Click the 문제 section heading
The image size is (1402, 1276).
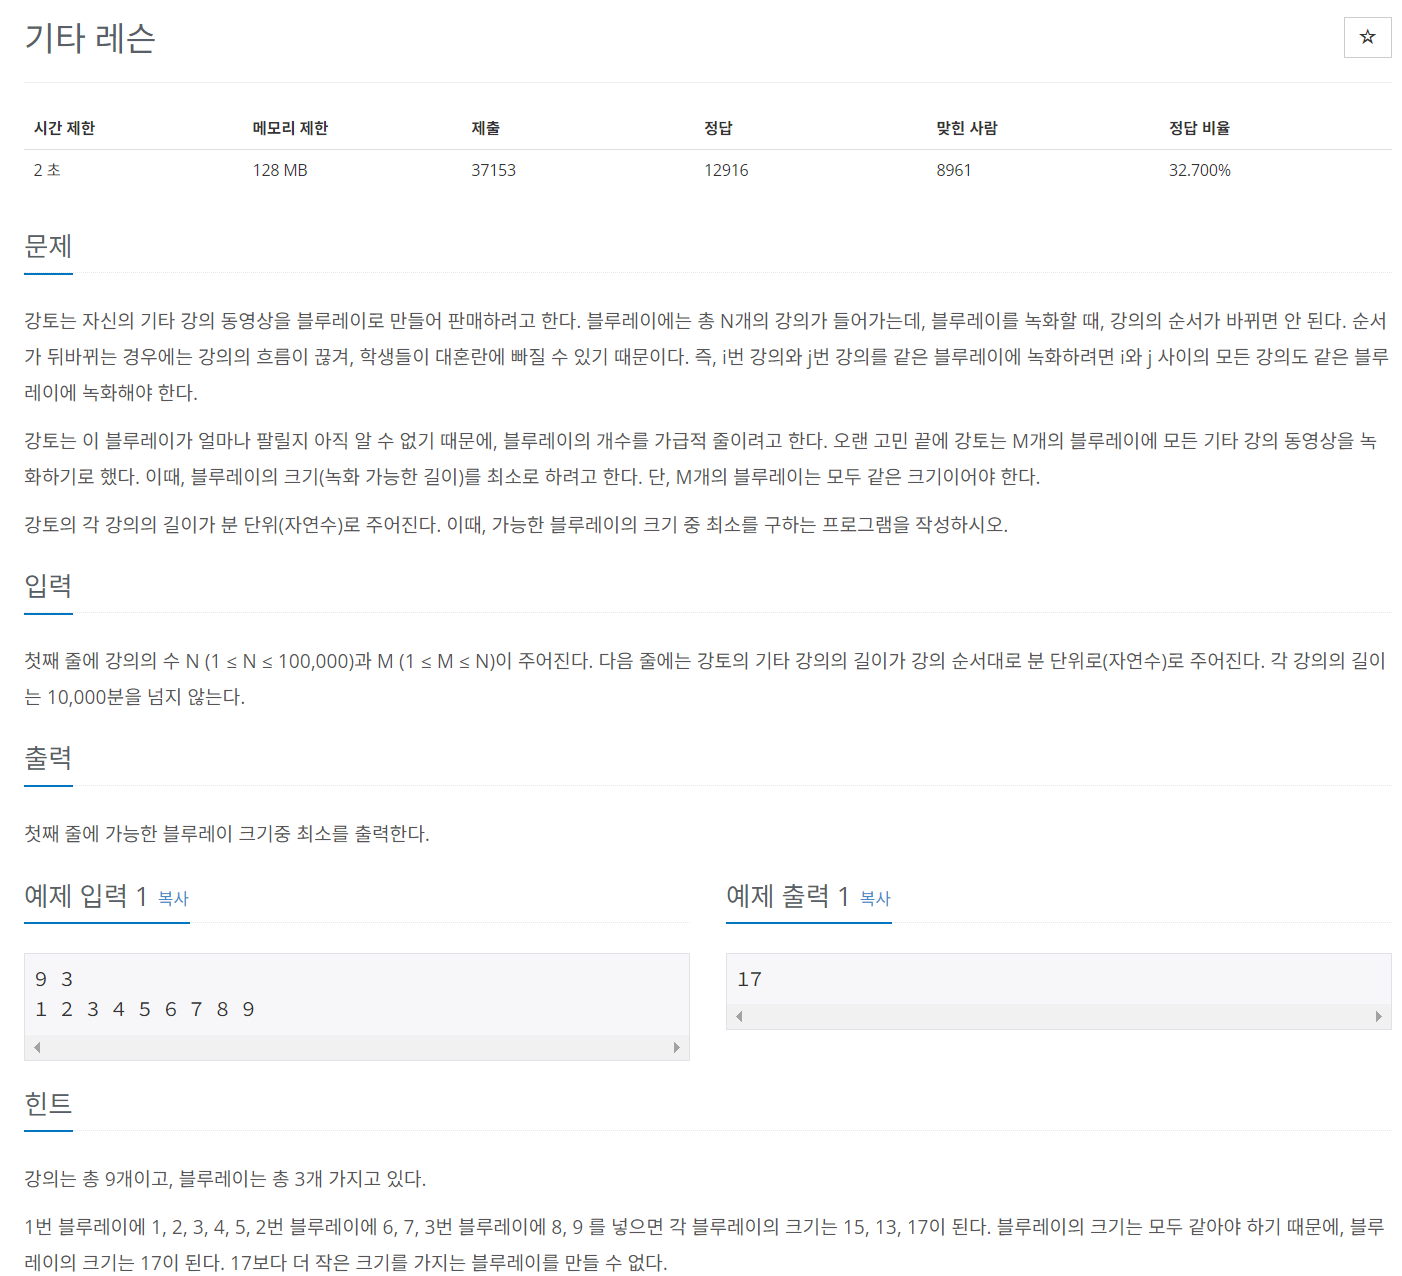pos(48,246)
